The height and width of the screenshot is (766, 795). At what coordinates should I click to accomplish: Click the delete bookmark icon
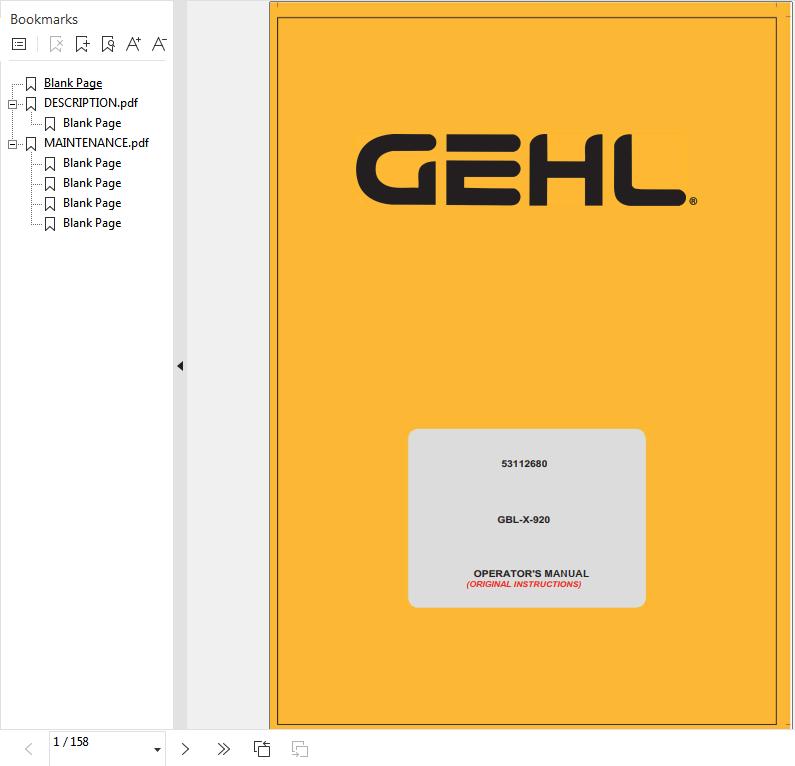tap(56, 44)
